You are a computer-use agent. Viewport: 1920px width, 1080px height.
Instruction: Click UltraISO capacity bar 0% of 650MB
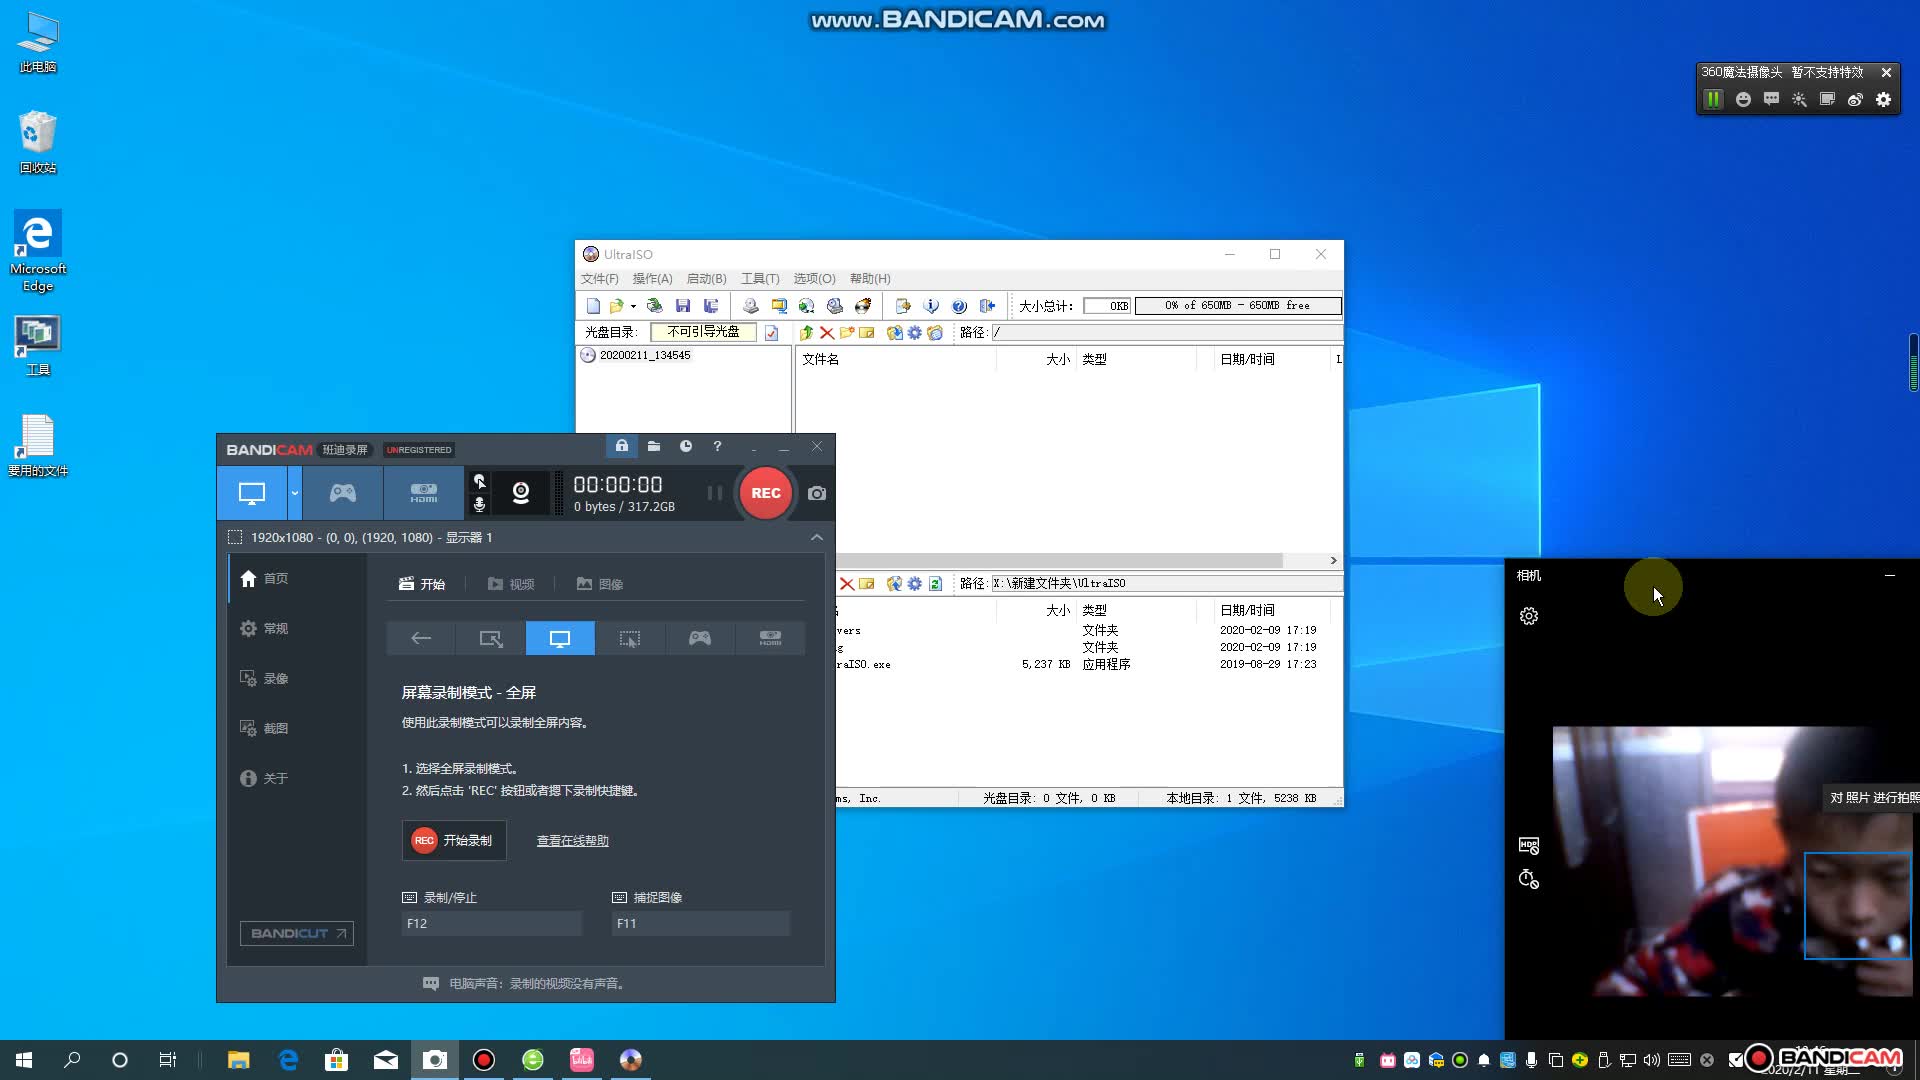click(x=1237, y=306)
